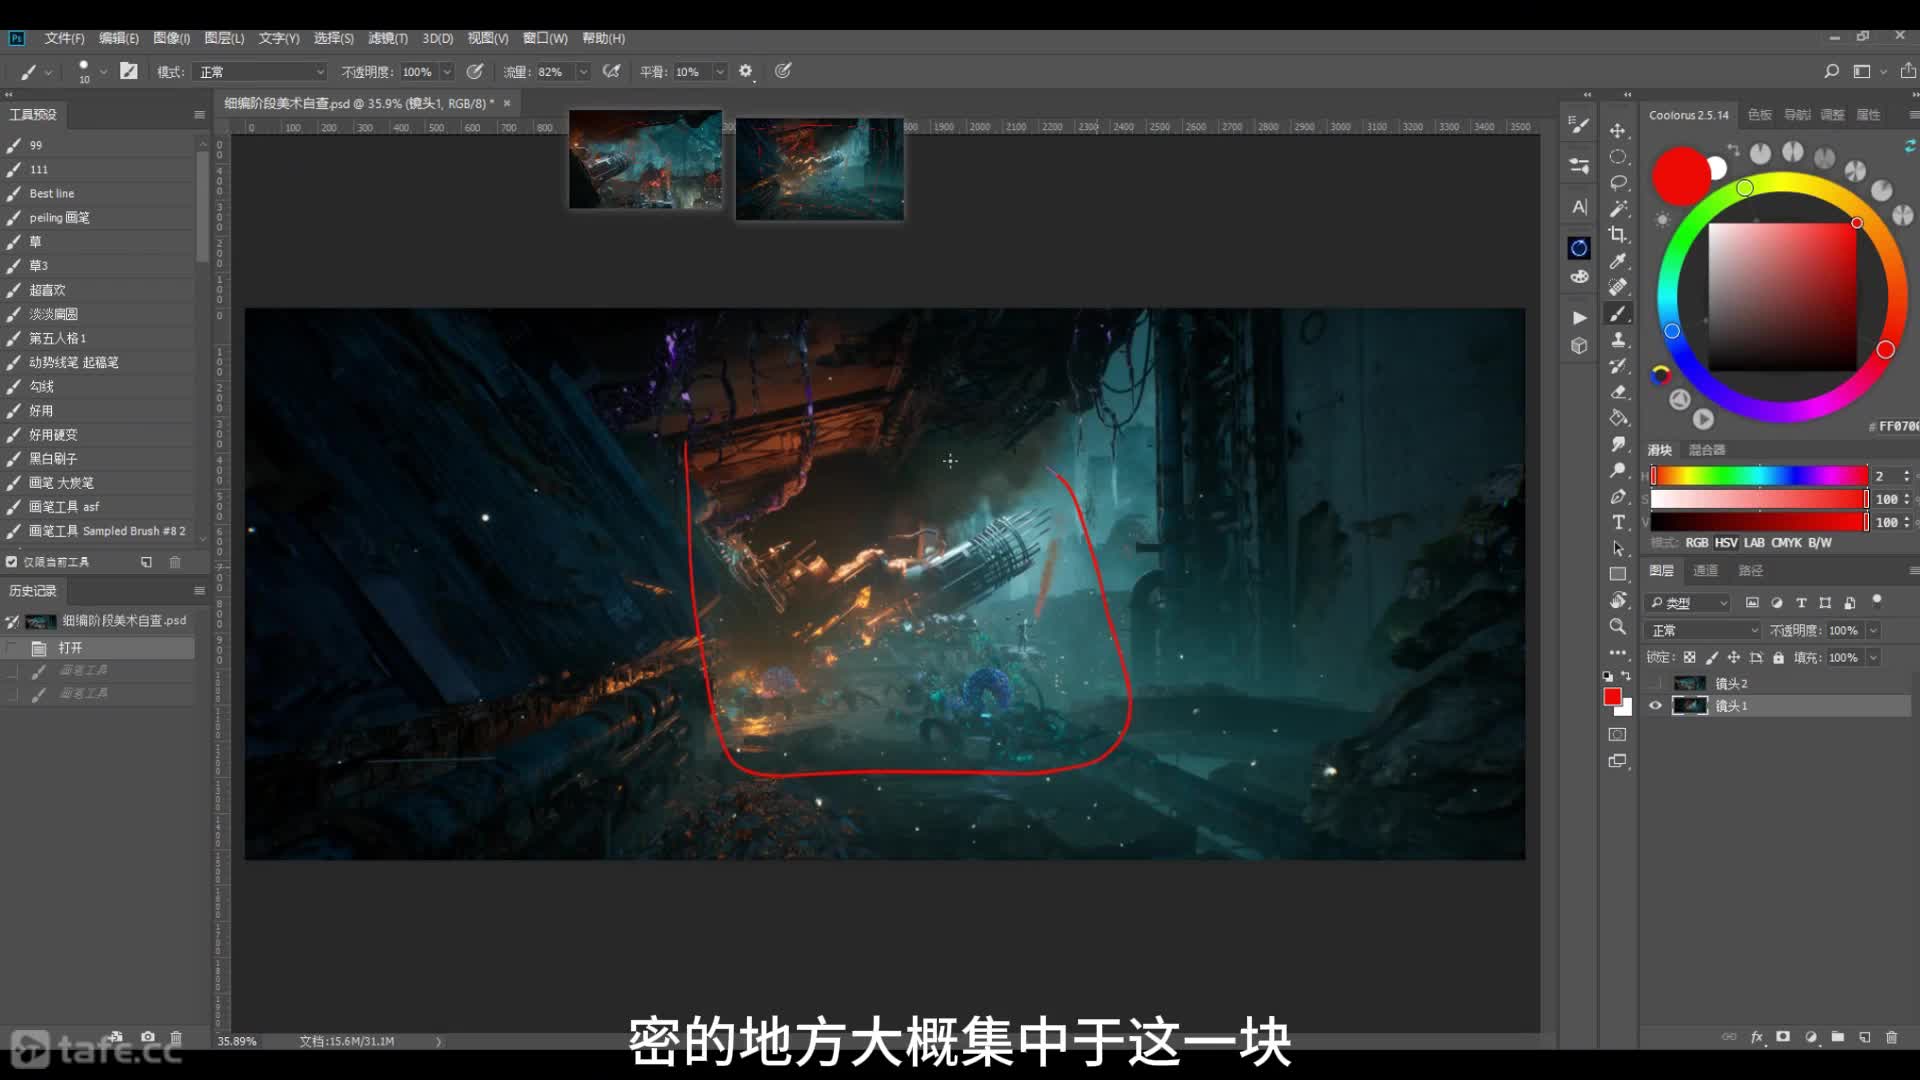Select the Elliptical Marquee tool
Screen dimensions: 1920x1080
pyautogui.click(x=1617, y=157)
